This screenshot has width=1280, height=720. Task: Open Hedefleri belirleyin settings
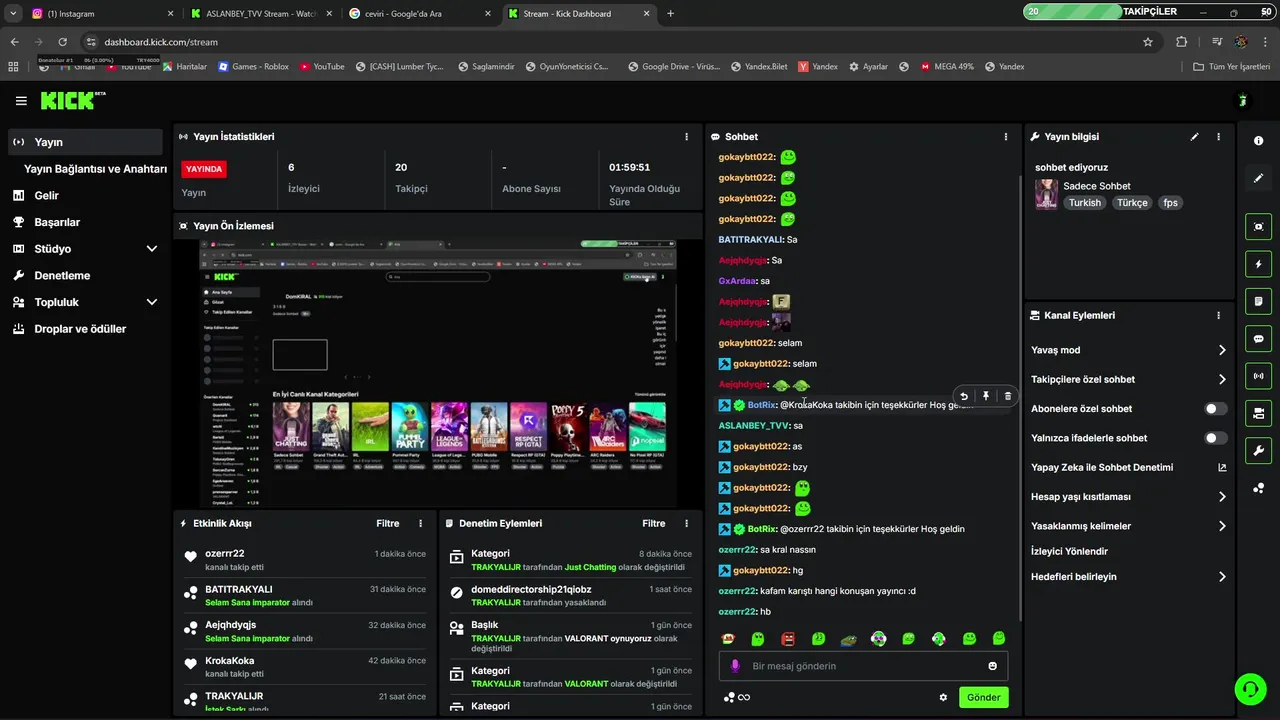click(x=1129, y=577)
